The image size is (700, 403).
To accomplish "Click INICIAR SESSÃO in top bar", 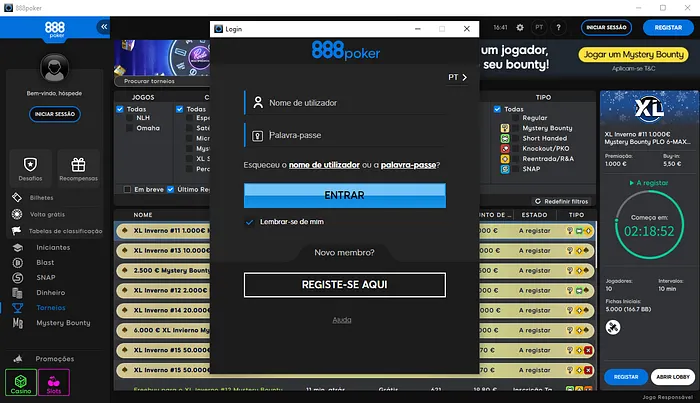I will pyautogui.click(x=606, y=27).
